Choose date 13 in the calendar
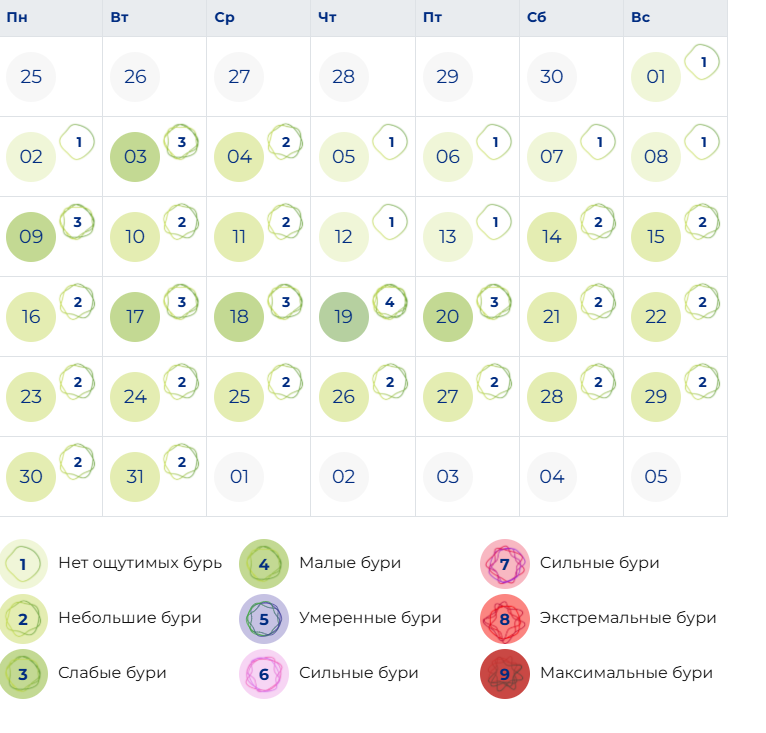766x733 pixels. 447,237
